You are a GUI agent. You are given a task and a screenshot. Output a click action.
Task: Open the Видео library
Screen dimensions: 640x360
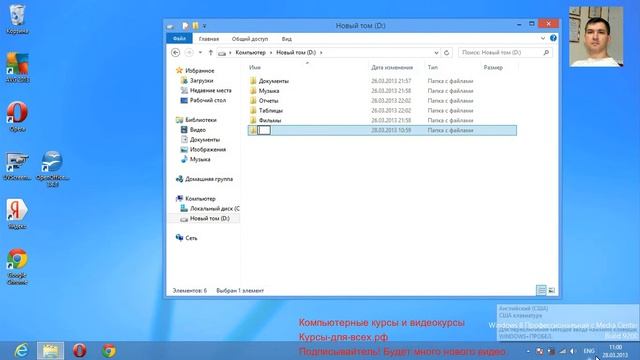198,129
